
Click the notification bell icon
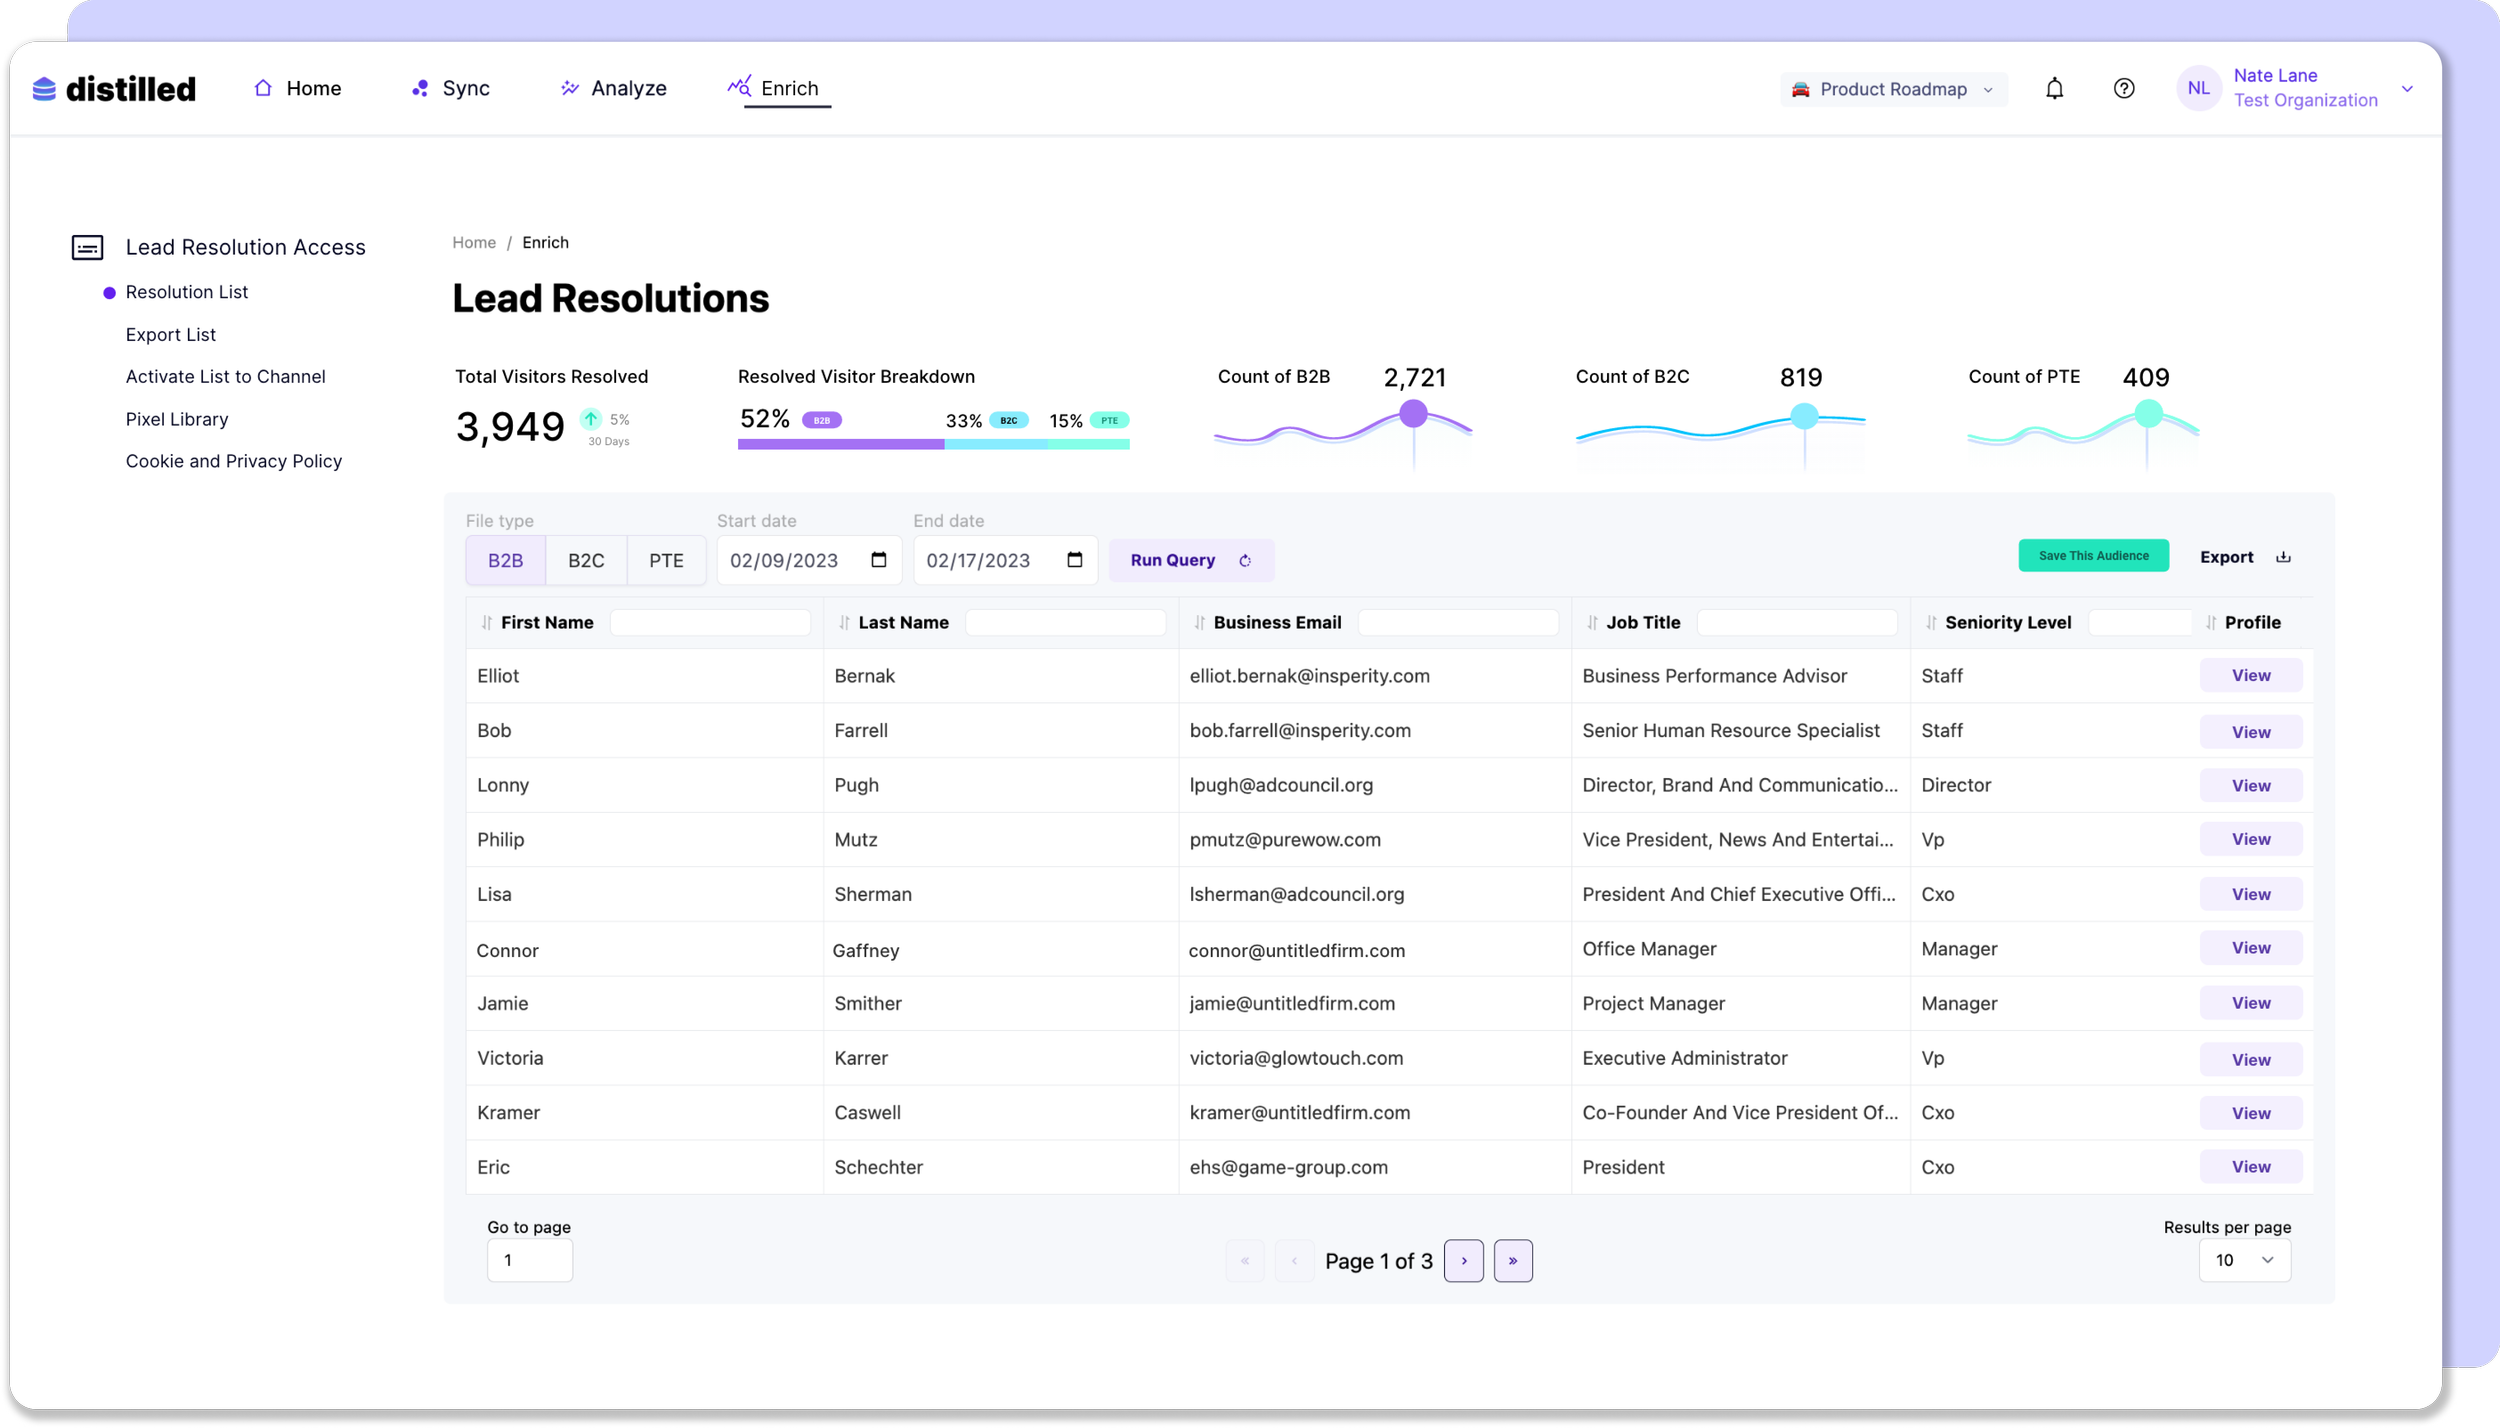[x=2054, y=89]
